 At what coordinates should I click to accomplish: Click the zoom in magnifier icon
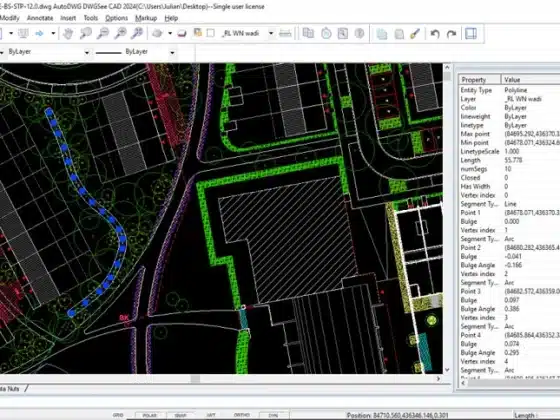[120, 34]
